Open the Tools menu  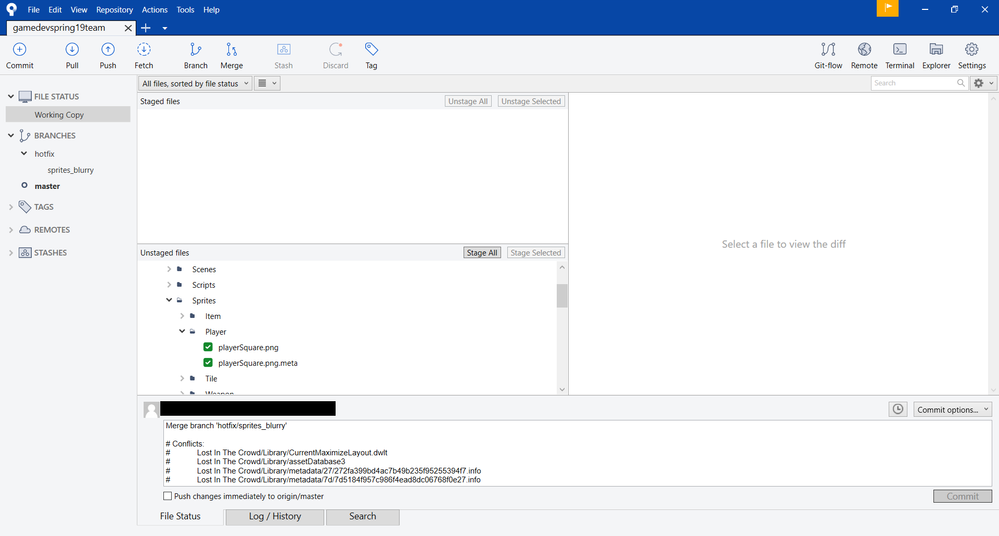pyautogui.click(x=185, y=10)
